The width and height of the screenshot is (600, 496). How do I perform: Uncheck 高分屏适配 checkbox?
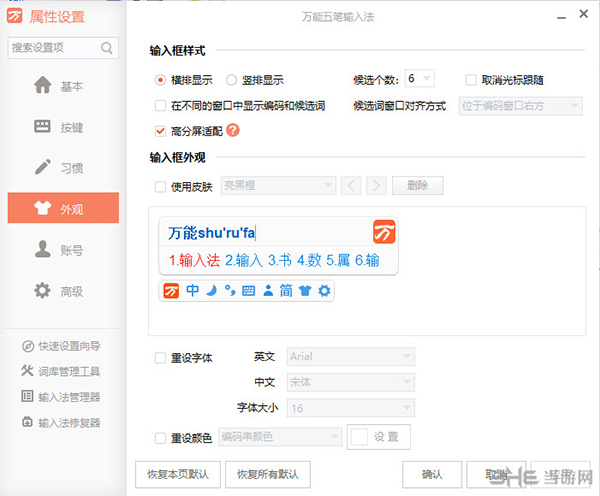pos(160,131)
